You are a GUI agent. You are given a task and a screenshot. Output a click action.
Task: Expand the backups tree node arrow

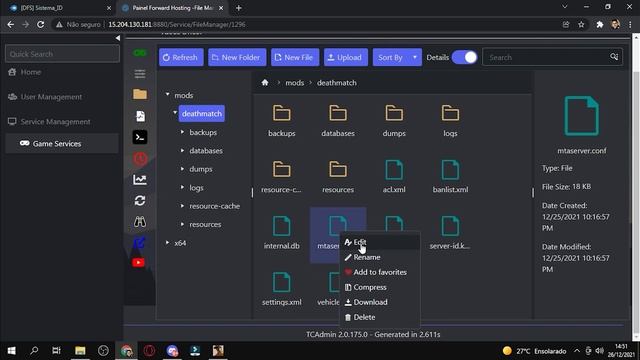(182, 132)
